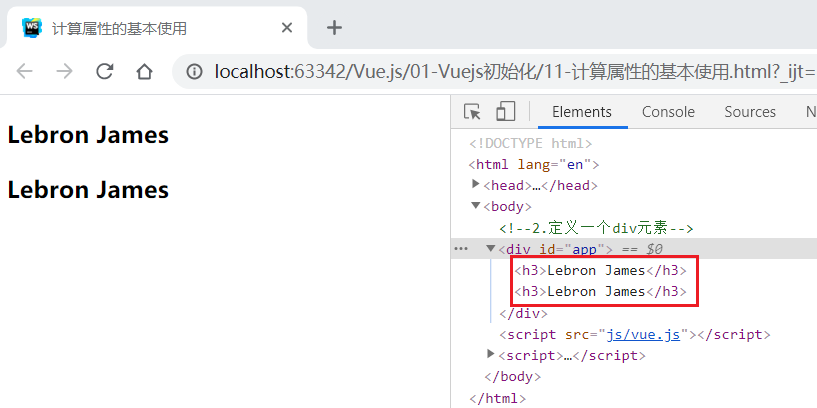Screen dimensions: 817x408
Task: Expand the collapsed script node
Action: (490, 354)
